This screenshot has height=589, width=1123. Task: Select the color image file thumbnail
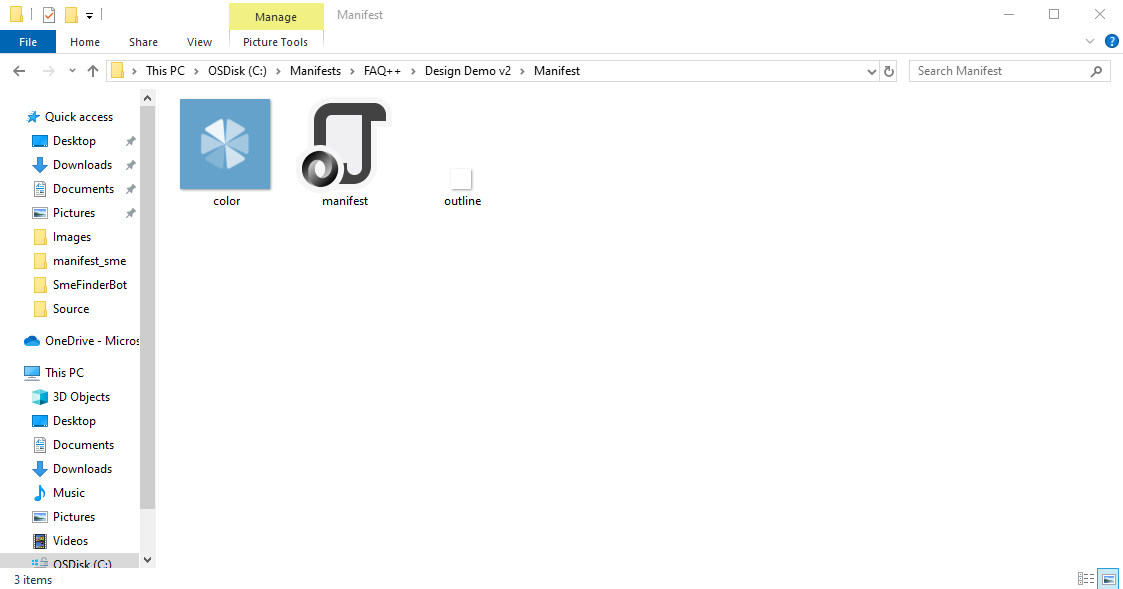[x=225, y=144]
